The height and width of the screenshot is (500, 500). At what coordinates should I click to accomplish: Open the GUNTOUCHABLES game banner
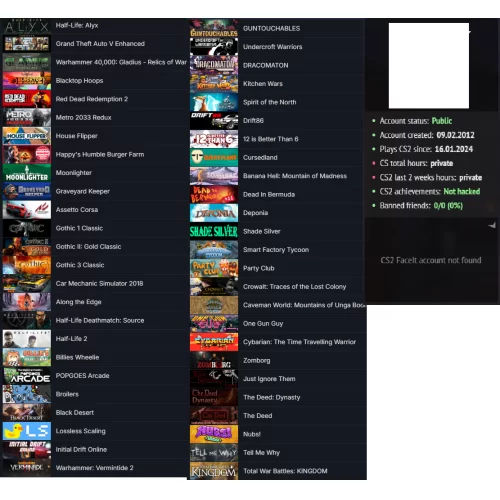214,28
